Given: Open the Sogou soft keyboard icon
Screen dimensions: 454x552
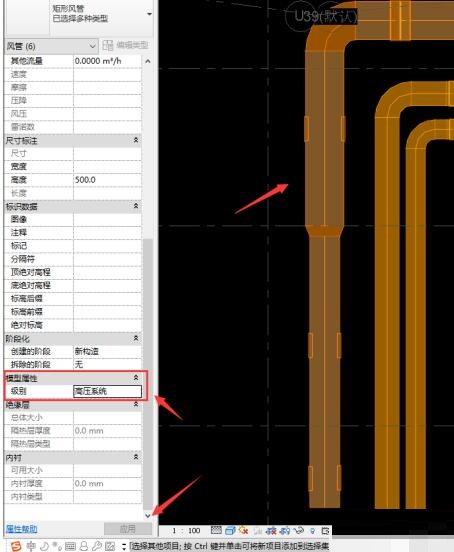Looking at the screenshot, I should (x=70, y=546).
